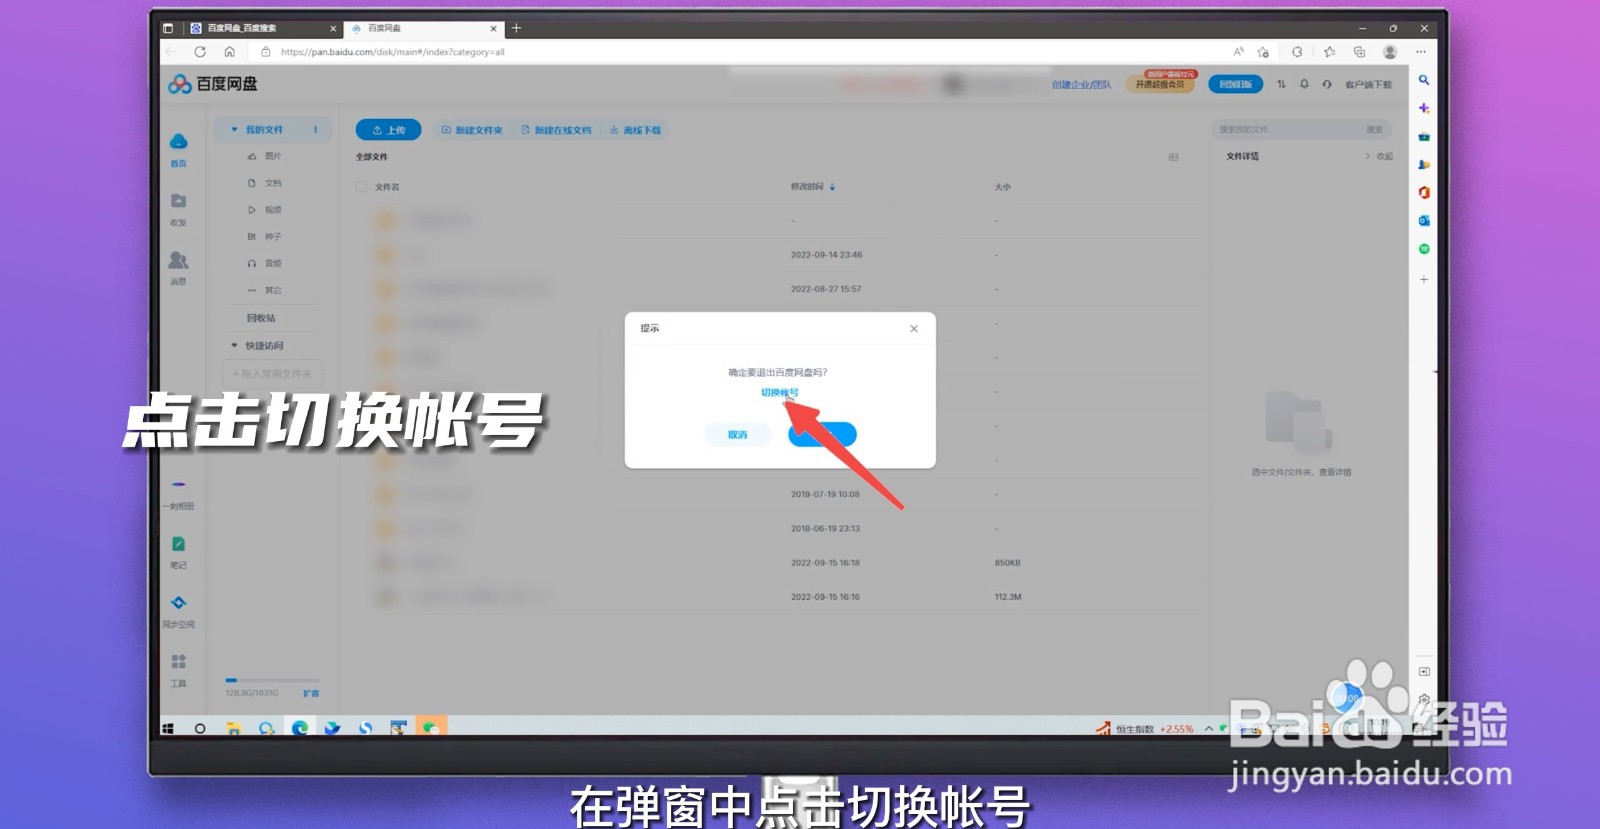Click the 新建文件夹 toolbar button
The height and width of the screenshot is (829, 1600).
(x=472, y=130)
